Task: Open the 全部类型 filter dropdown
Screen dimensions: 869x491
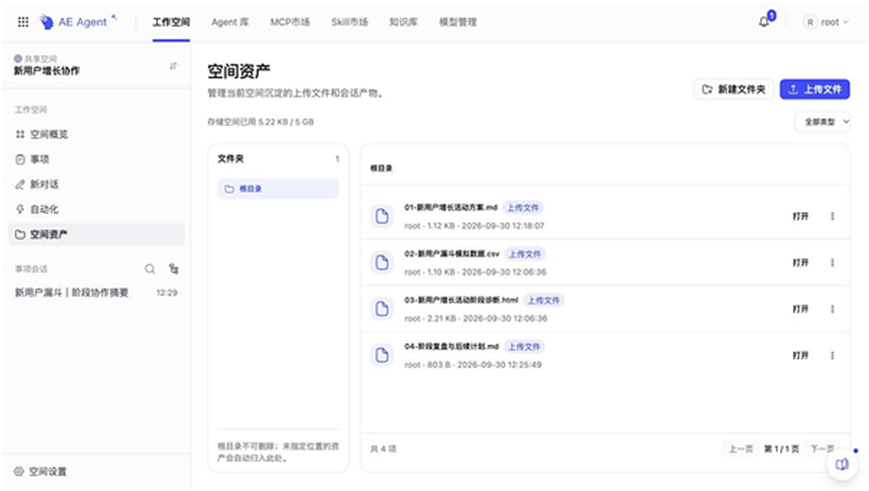Action: click(823, 122)
